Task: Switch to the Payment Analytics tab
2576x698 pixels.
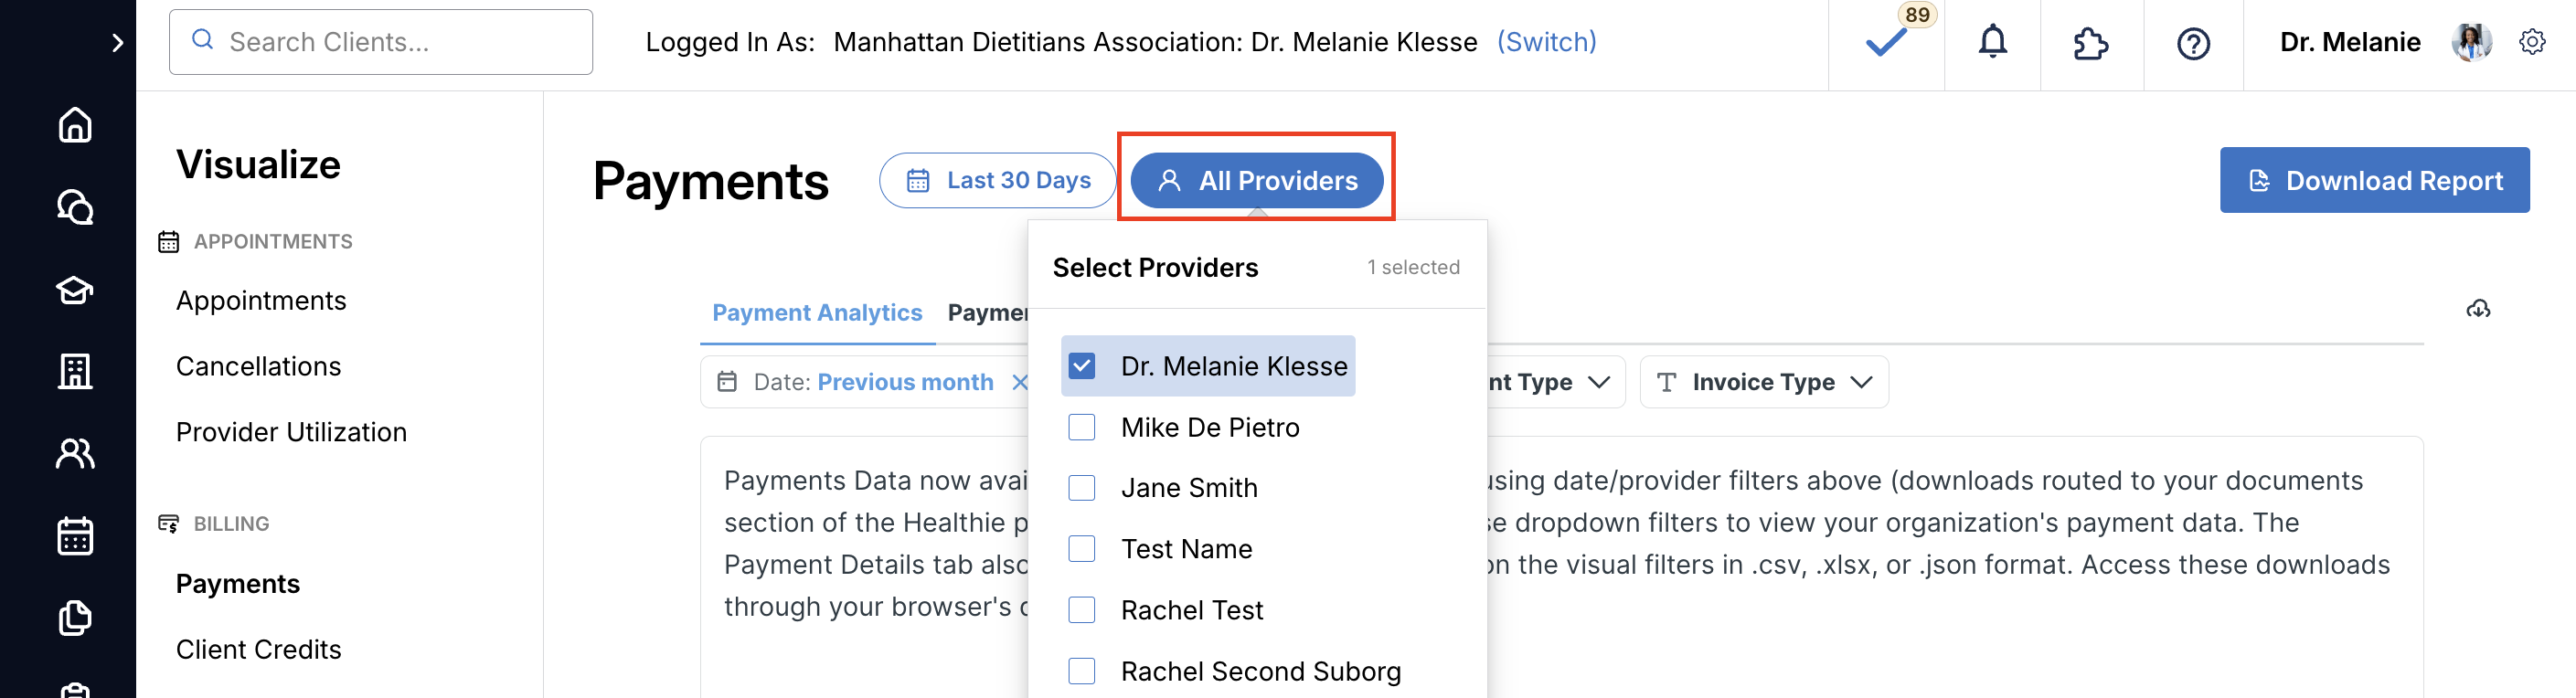Action: [x=816, y=313]
